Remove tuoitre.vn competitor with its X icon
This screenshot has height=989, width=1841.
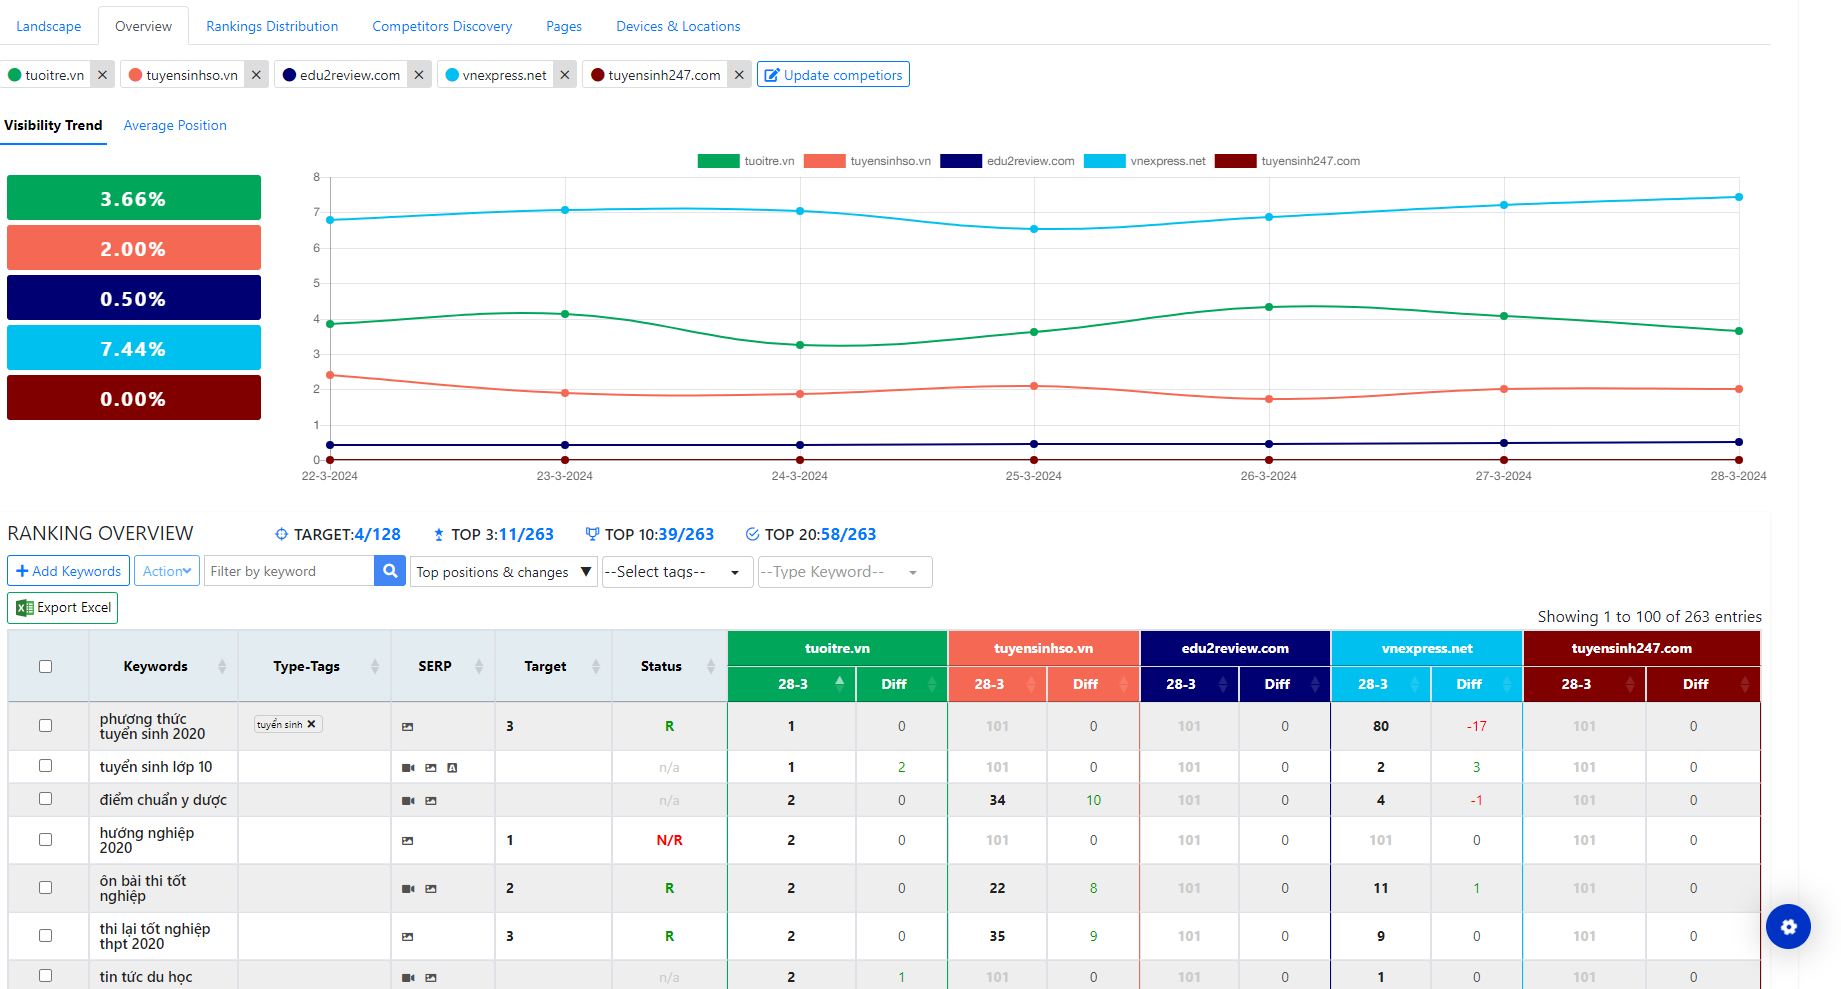[x=102, y=75]
